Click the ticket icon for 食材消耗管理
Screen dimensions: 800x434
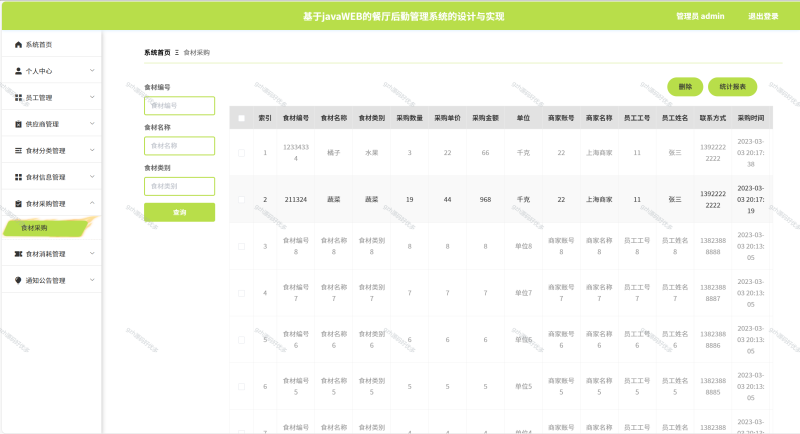pos(18,254)
